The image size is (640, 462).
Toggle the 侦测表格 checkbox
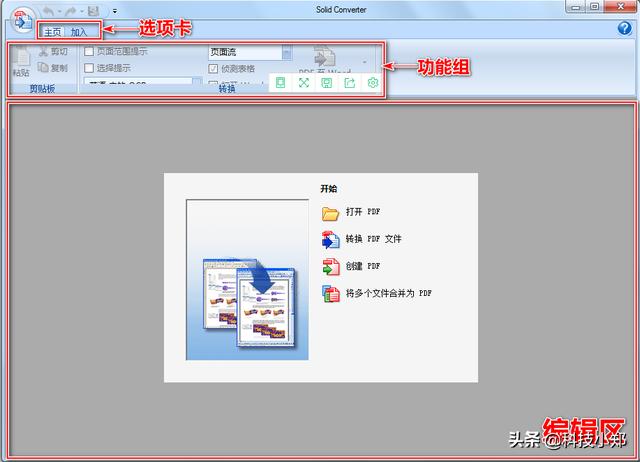pos(213,69)
